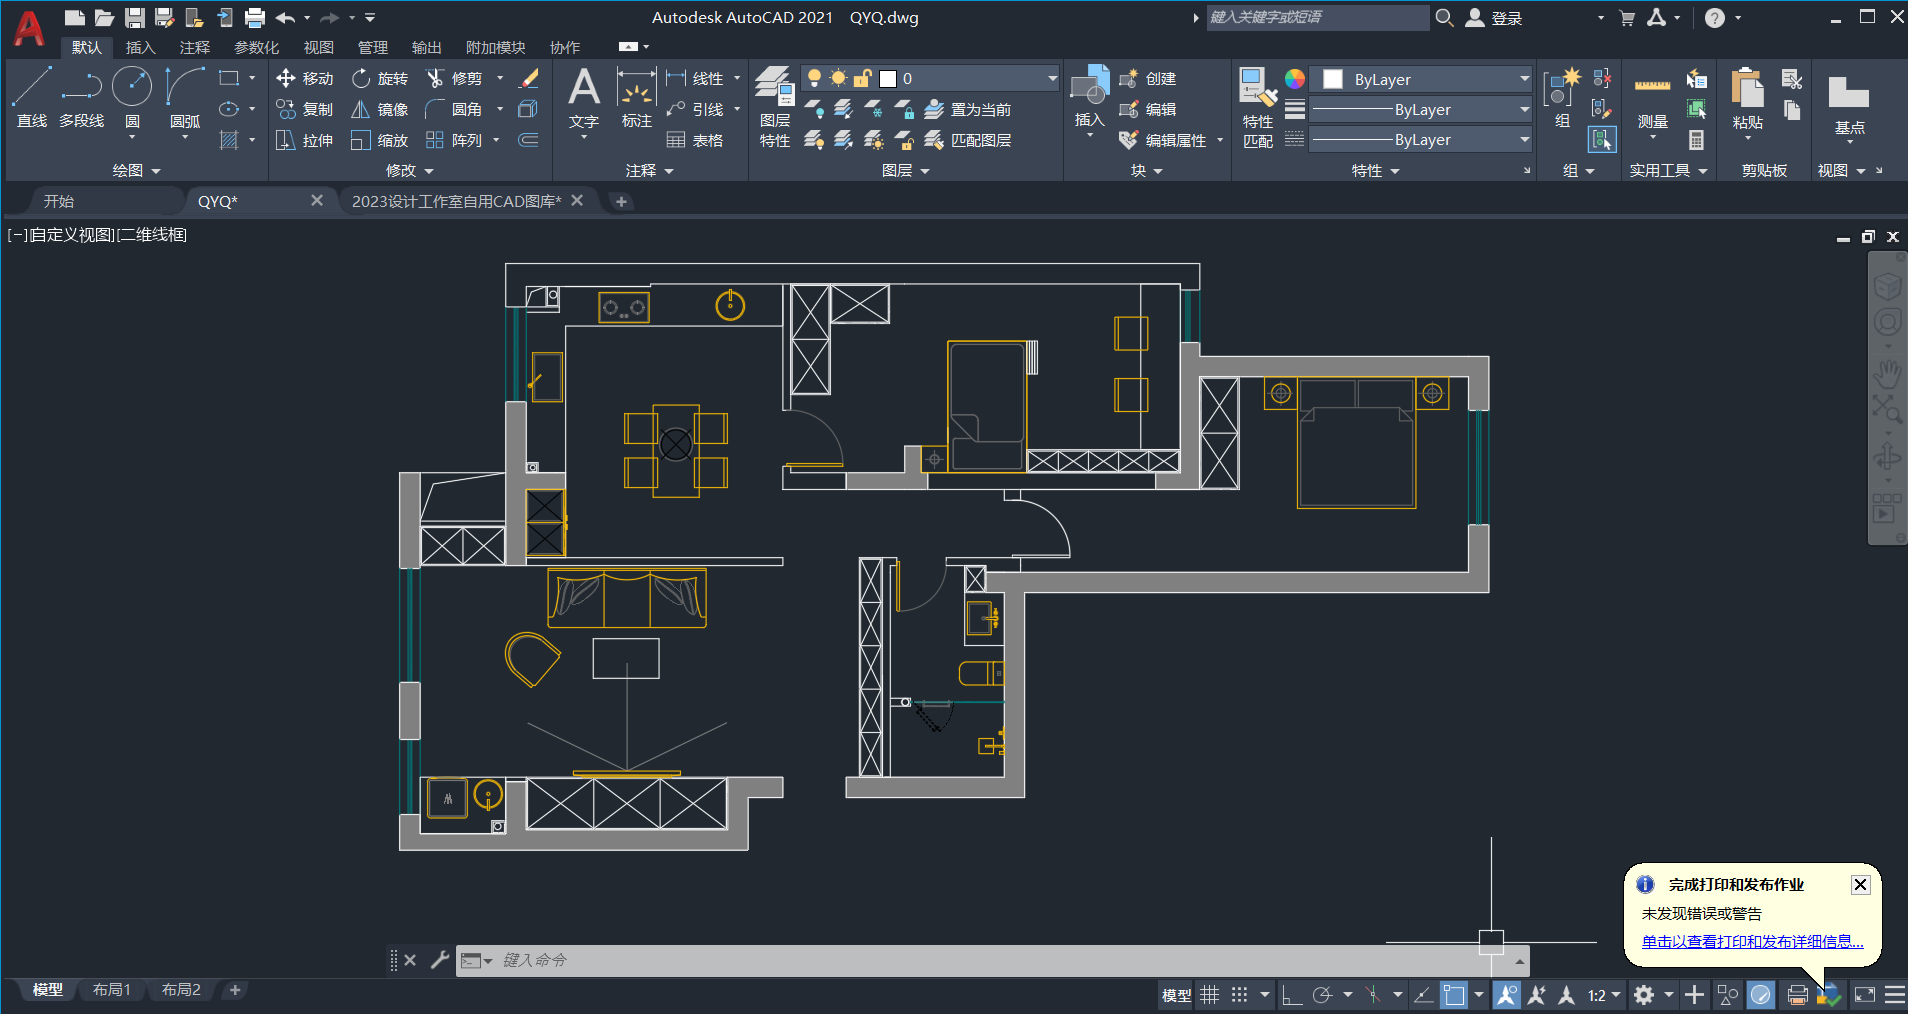Switch to the 2023设计工作室自用CAD图库 drawing tab
Viewport: 1908px width, 1014px height.
coord(456,201)
